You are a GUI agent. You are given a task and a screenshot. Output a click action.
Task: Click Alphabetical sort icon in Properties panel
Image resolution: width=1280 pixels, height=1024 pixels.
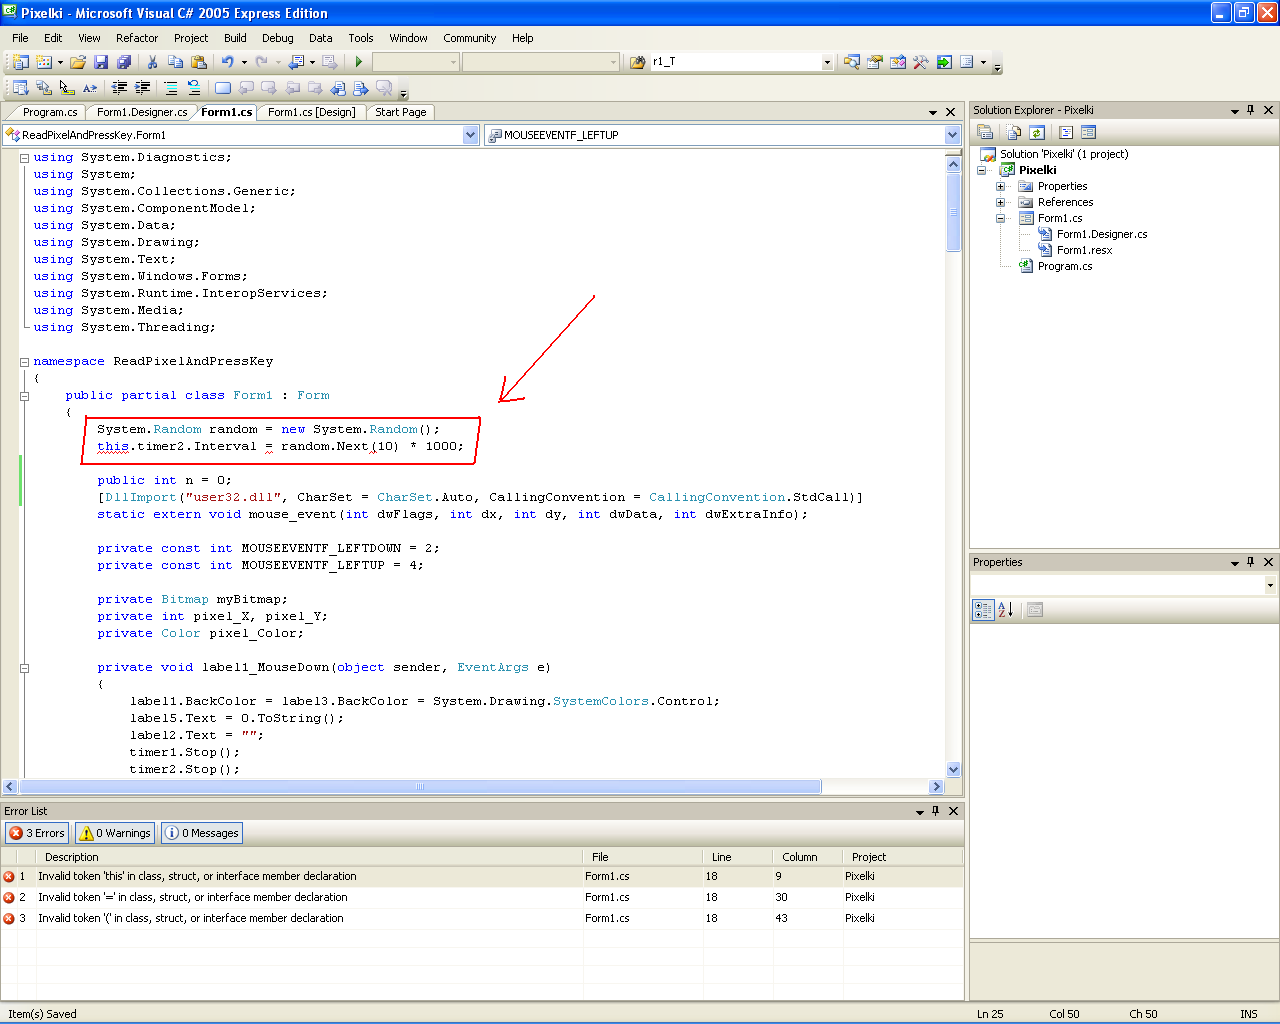(x=1006, y=610)
